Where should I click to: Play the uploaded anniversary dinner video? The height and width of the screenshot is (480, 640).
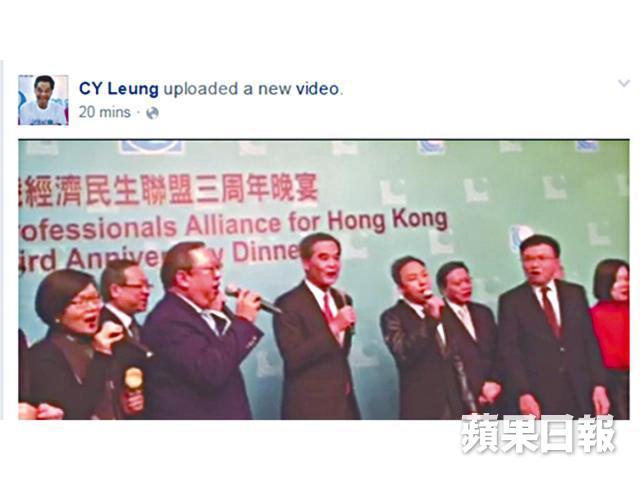[x=324, y=280]
